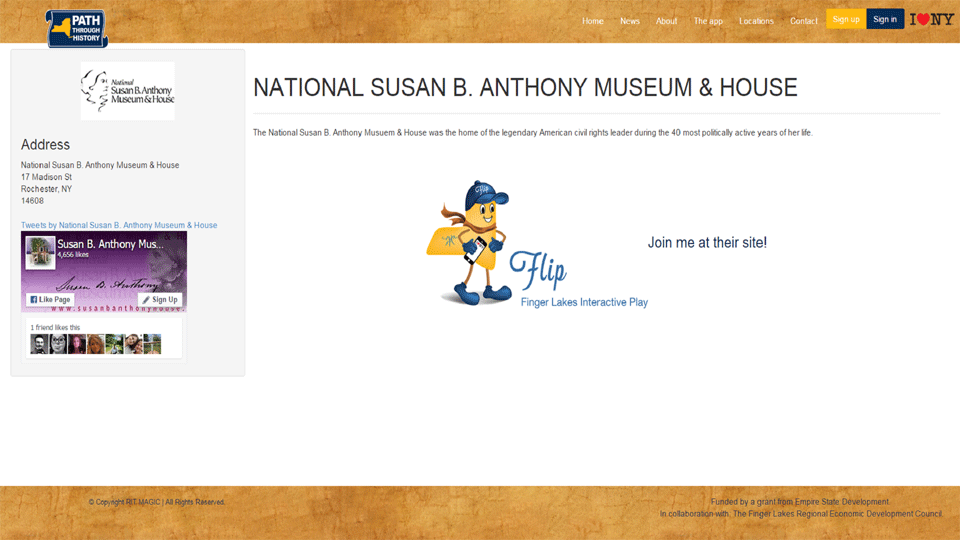
Task: Click the yellow Sign up button
Action: click(846, 19)
